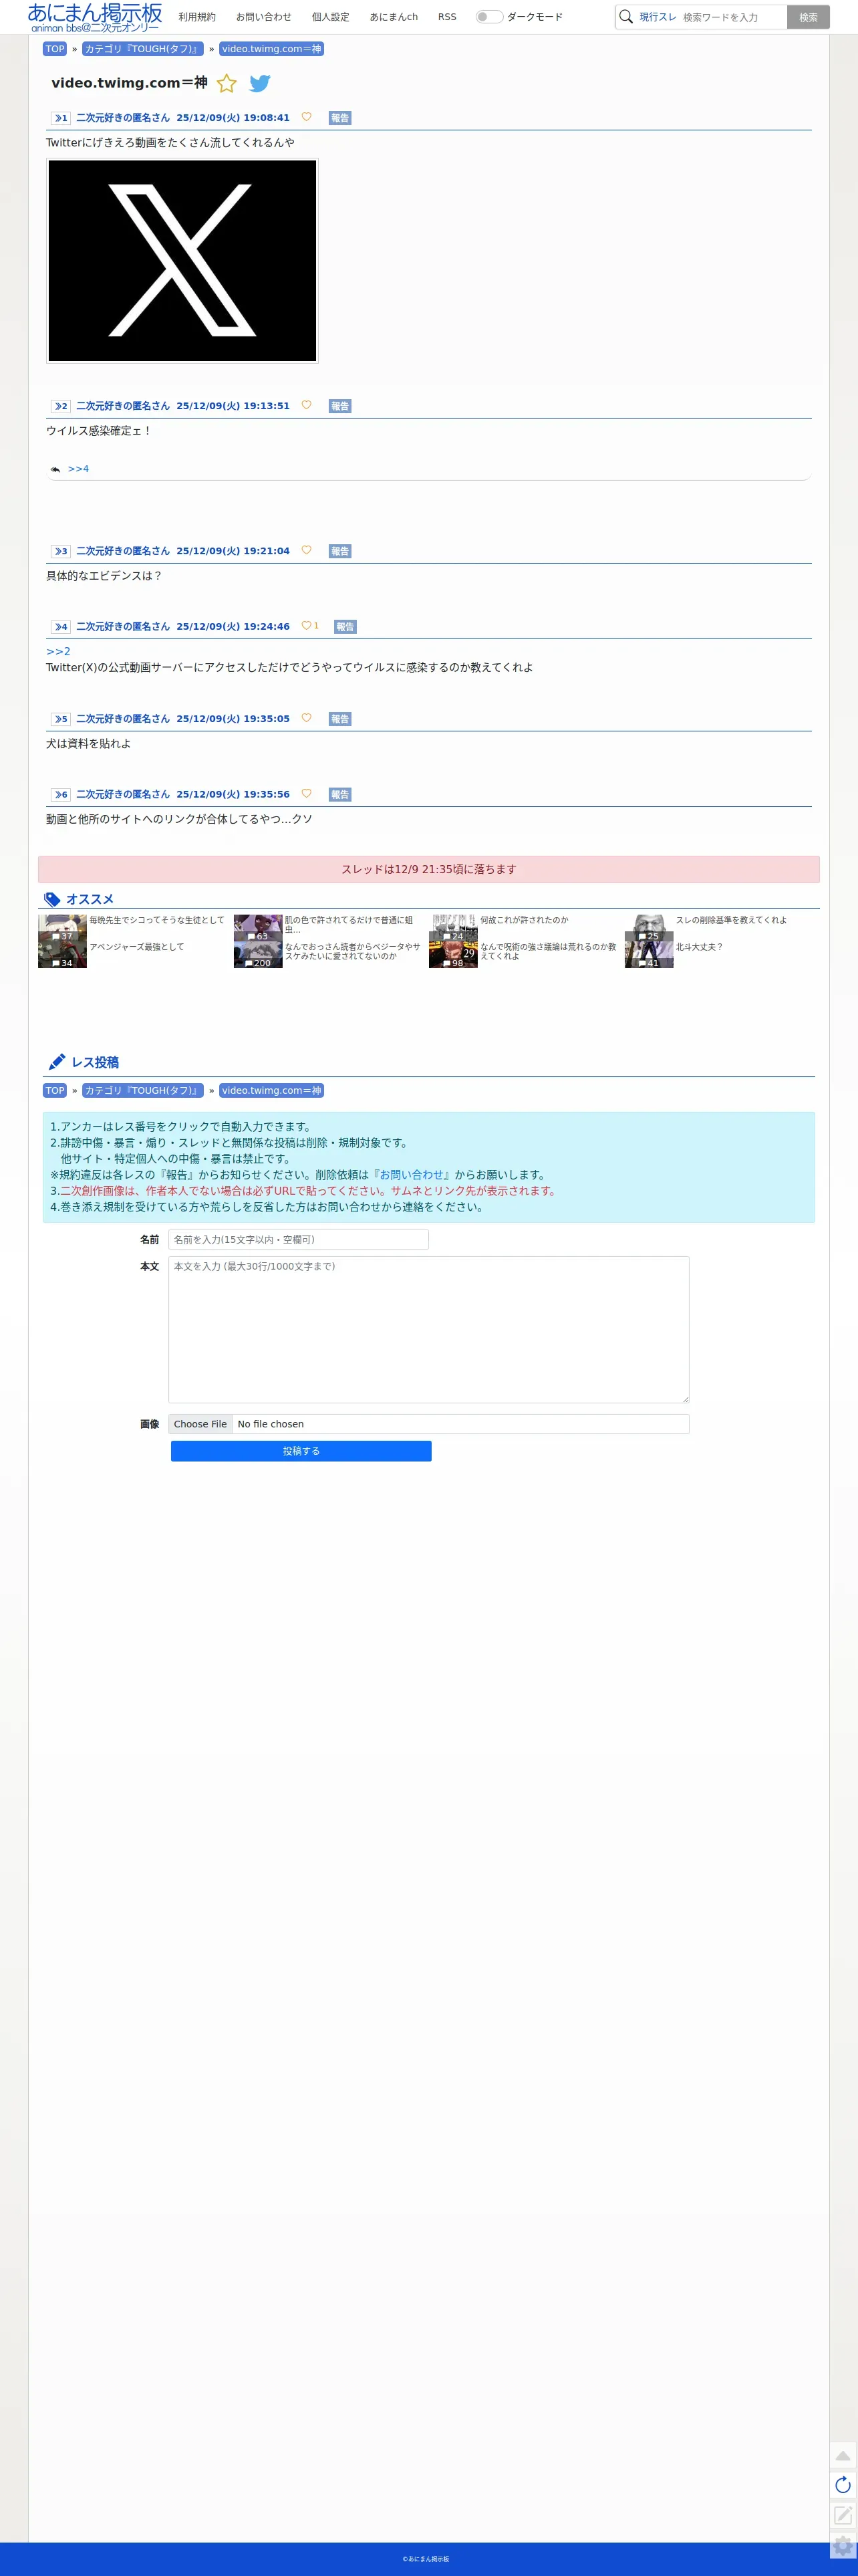Toggle the ダークモード switch
This screenshot has width=858, height=2576.
[489, 17]
